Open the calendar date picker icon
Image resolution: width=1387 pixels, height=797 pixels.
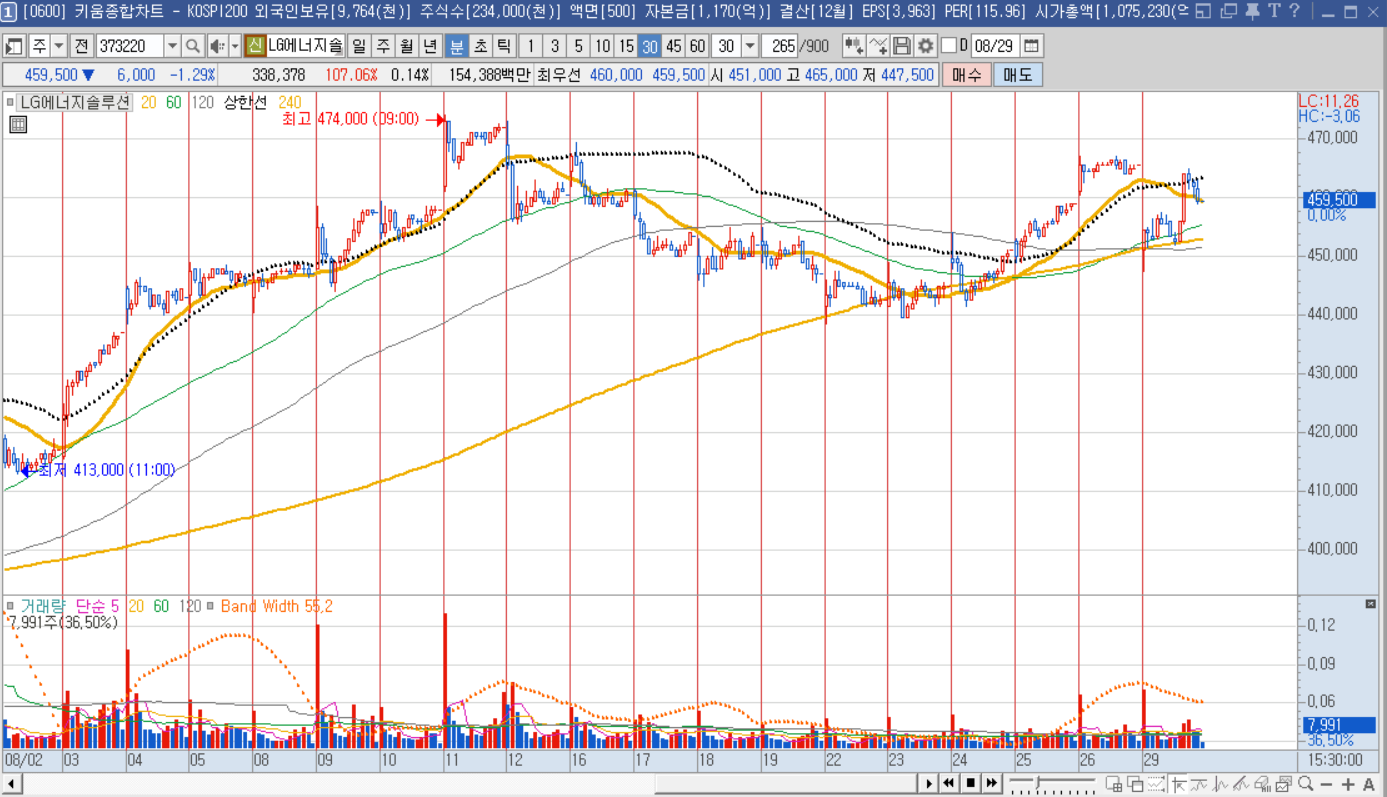pyautogui.click(x=1031, y=46)
